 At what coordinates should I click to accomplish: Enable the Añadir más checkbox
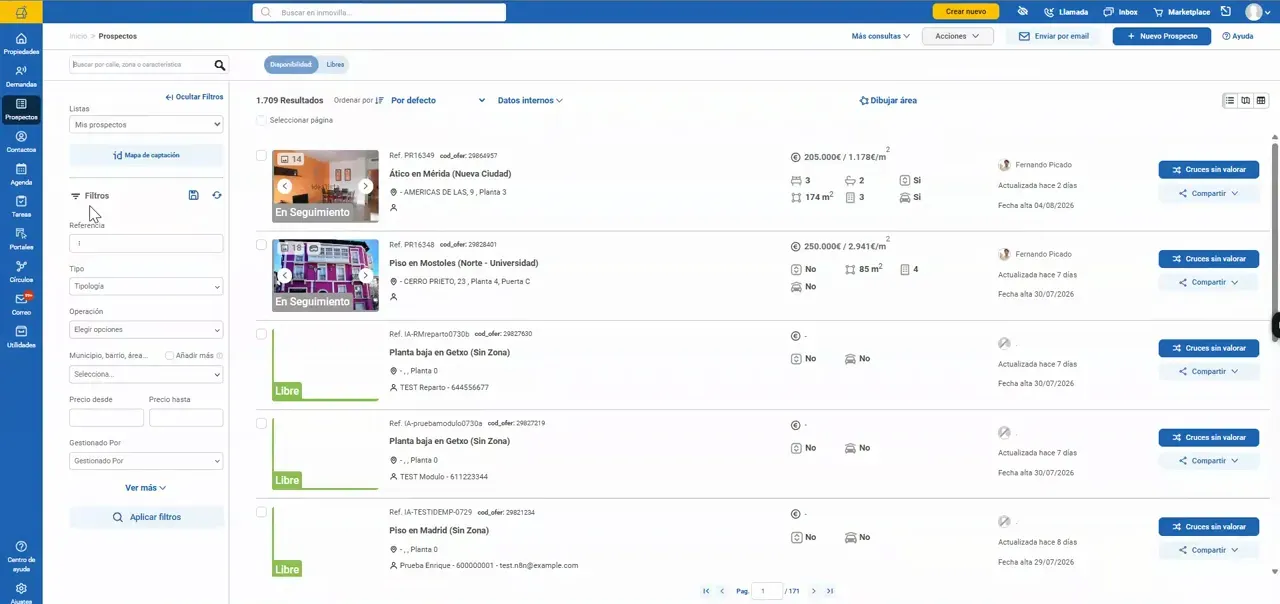pyautogui.click(x=170, y=355)
